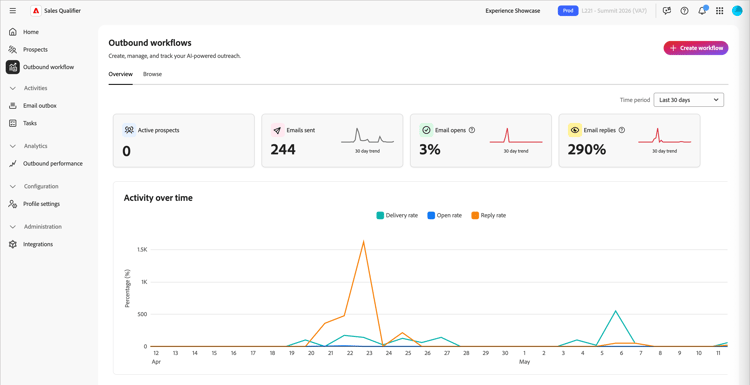Open the help question mark icon
Image resolution: width=750 pixels, height=385 pixels.
[684, 11]
